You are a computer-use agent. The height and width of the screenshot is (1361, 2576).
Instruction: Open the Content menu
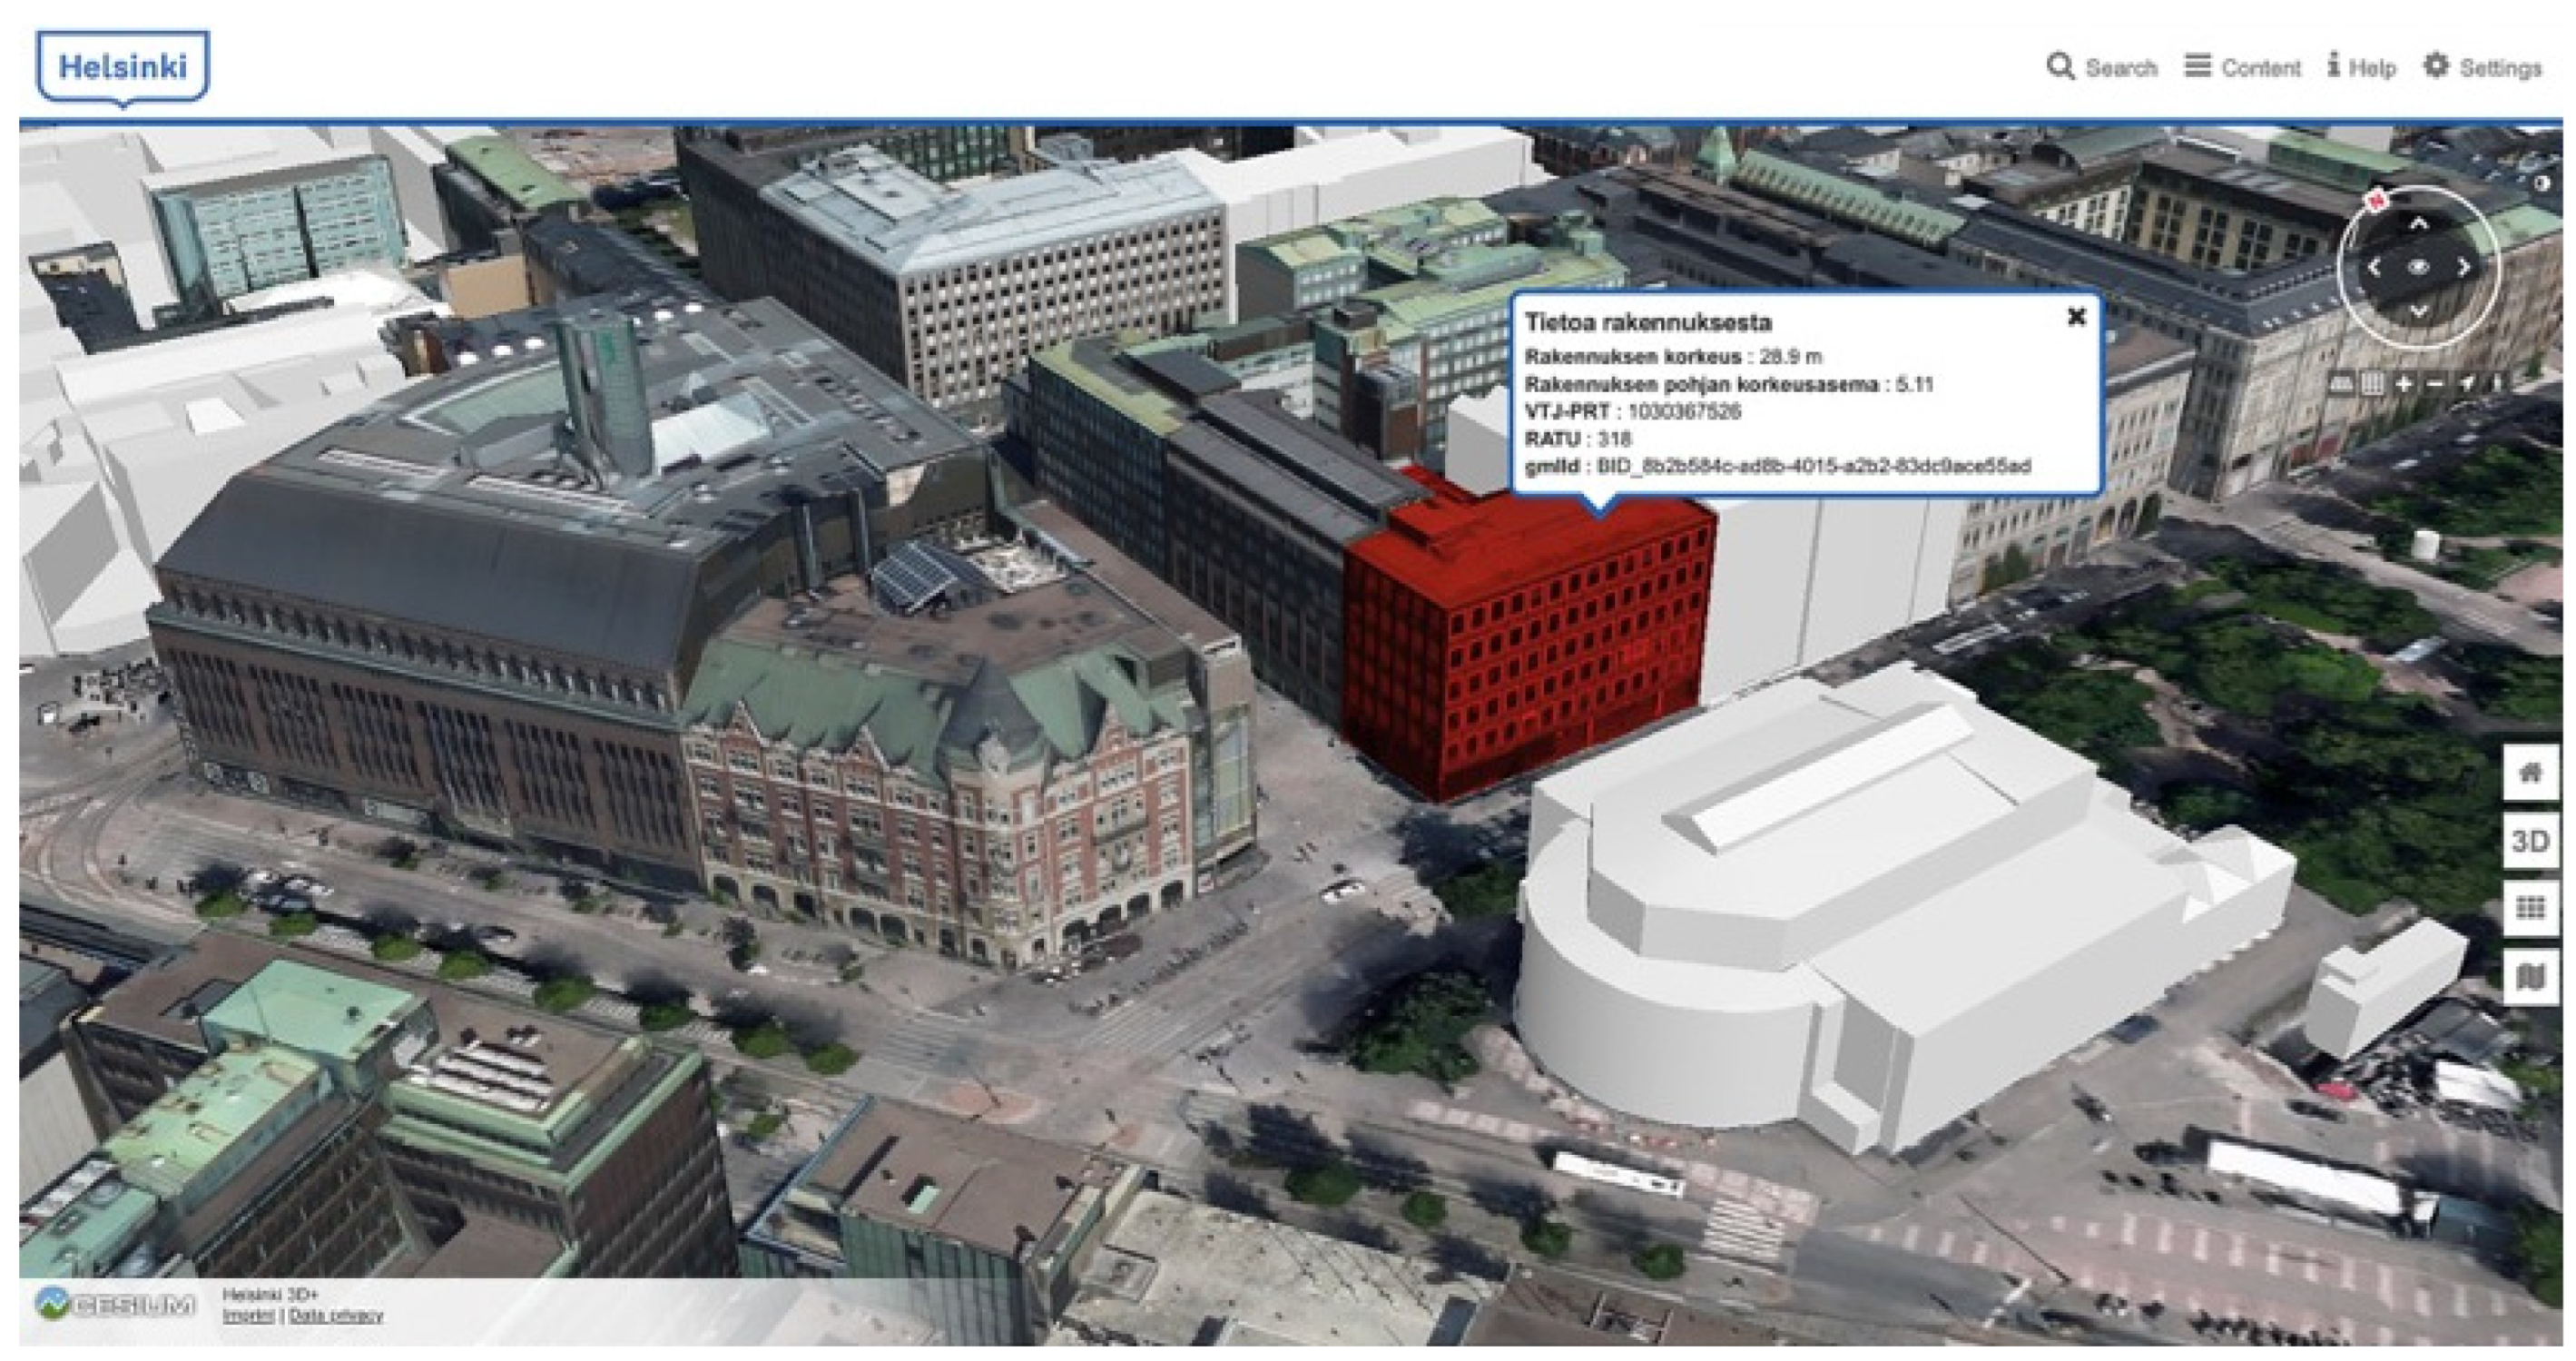(x=2242, y=67)
